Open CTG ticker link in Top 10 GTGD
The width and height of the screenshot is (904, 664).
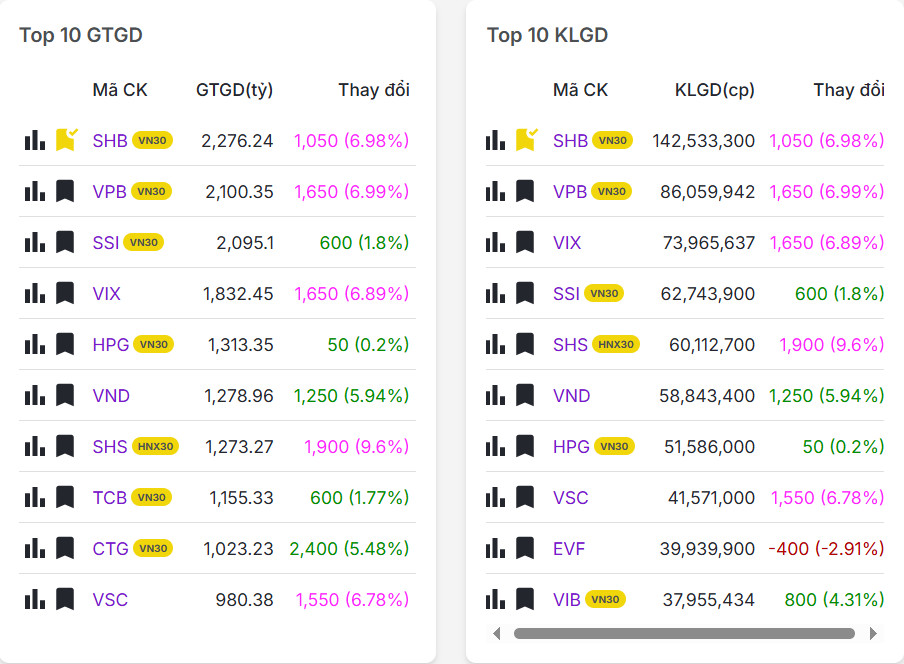(x=110, y=549)
